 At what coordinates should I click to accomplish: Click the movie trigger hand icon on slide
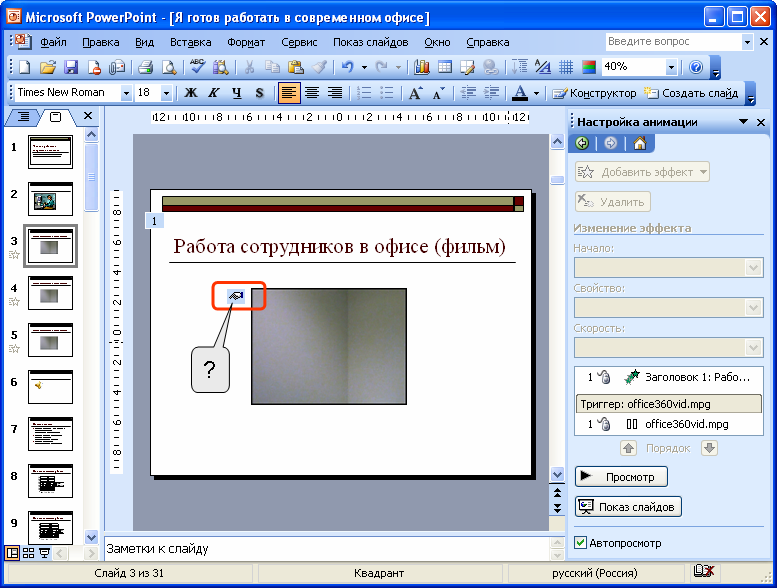point(236,296)
